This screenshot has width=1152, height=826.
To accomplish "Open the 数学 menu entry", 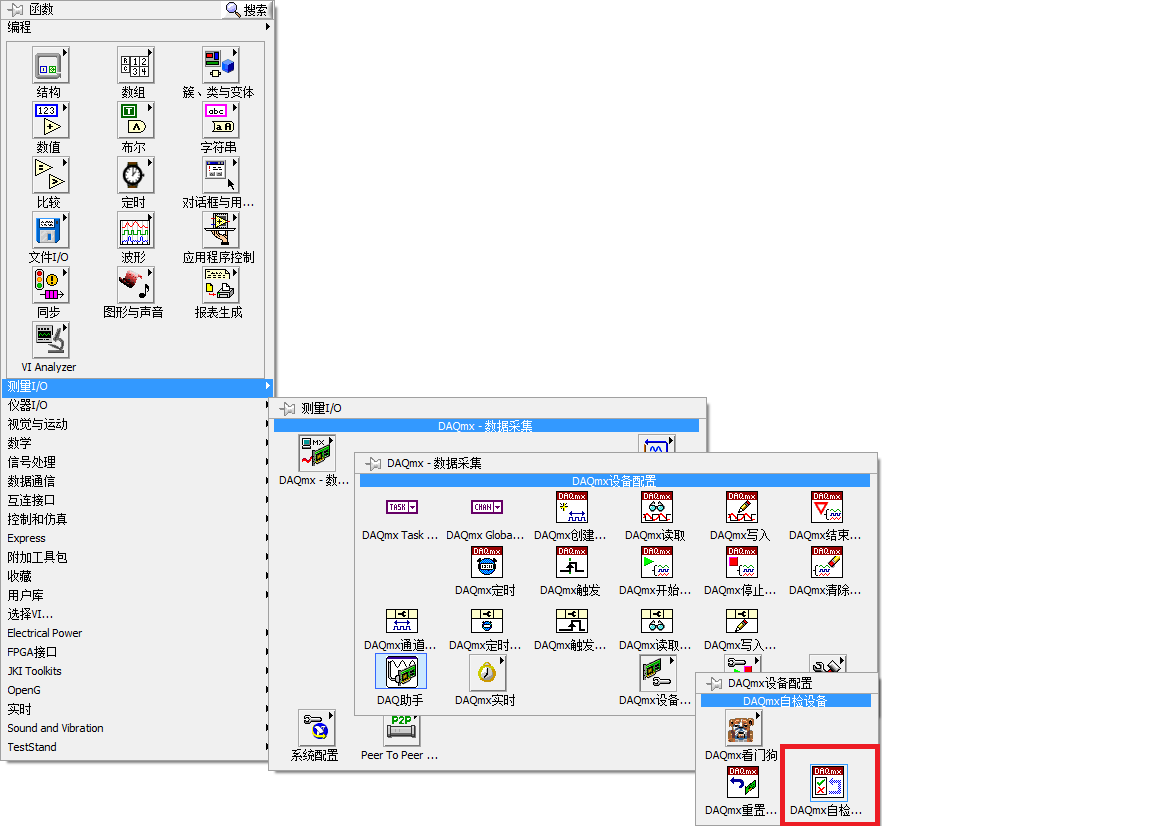I will click(x=138, y=443).
